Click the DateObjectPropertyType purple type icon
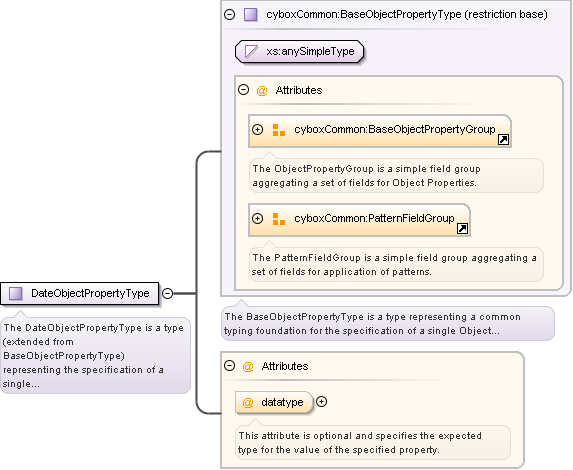The height and width of the screenshot is (470, 573). pyautogui.click(x=16, y=293)
